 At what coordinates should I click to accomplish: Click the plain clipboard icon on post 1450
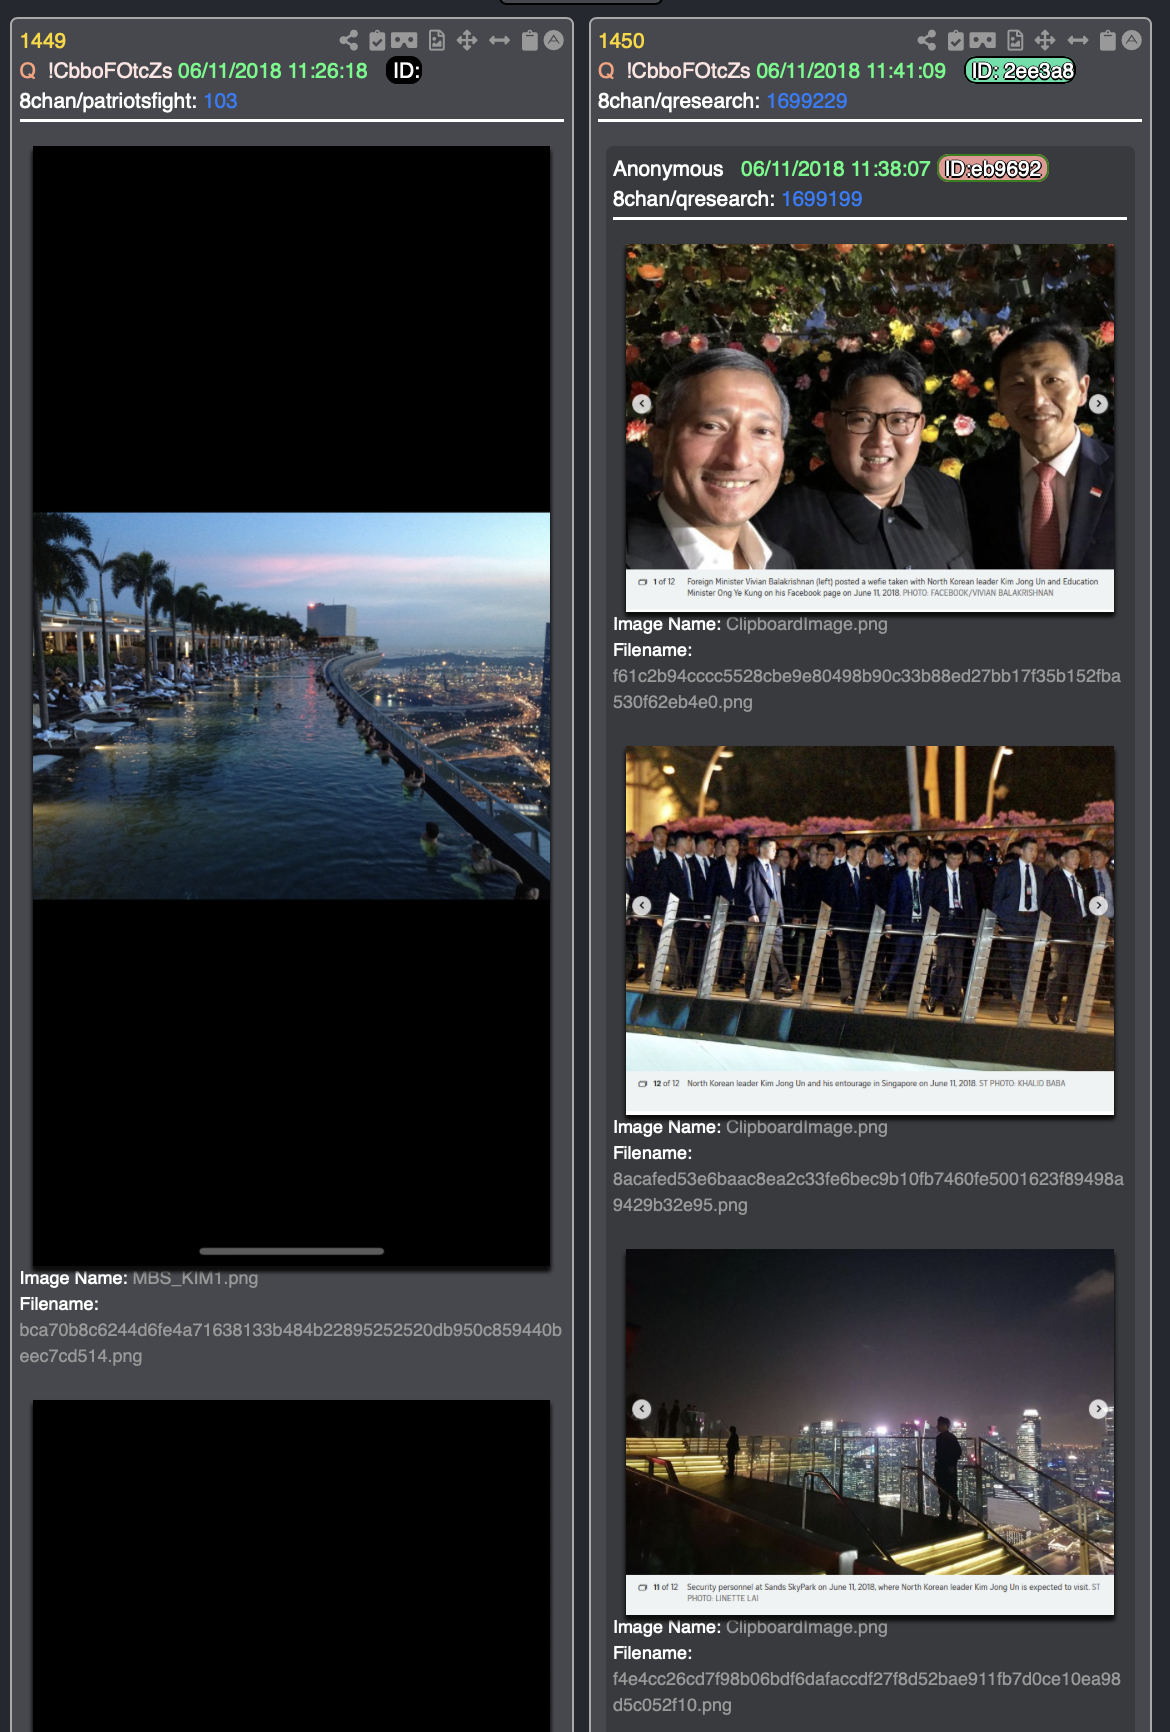pyautogui.click(x=1108, y=40)
